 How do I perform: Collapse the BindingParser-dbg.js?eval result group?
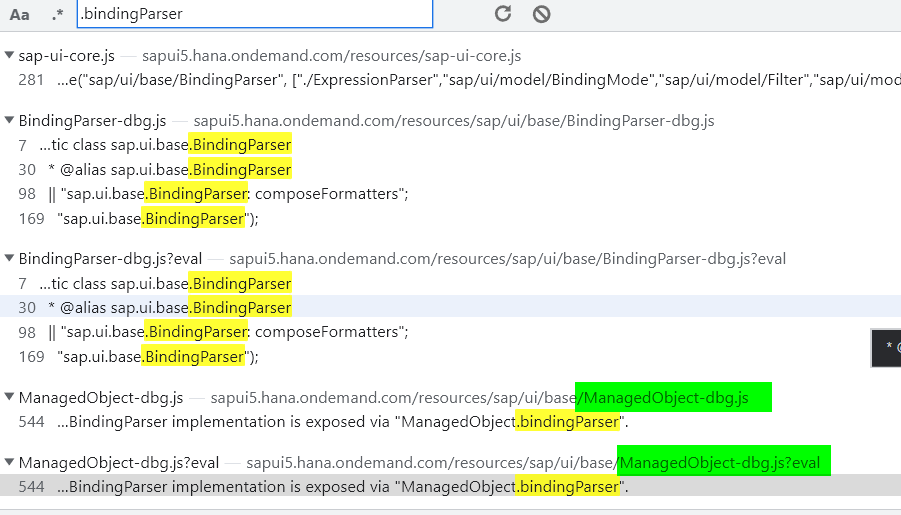[9, 258]
